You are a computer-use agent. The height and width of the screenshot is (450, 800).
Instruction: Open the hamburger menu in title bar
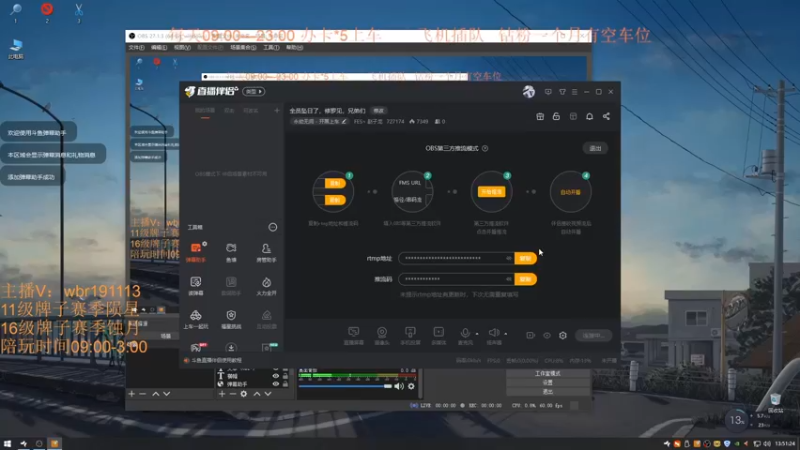pos(574,92)
